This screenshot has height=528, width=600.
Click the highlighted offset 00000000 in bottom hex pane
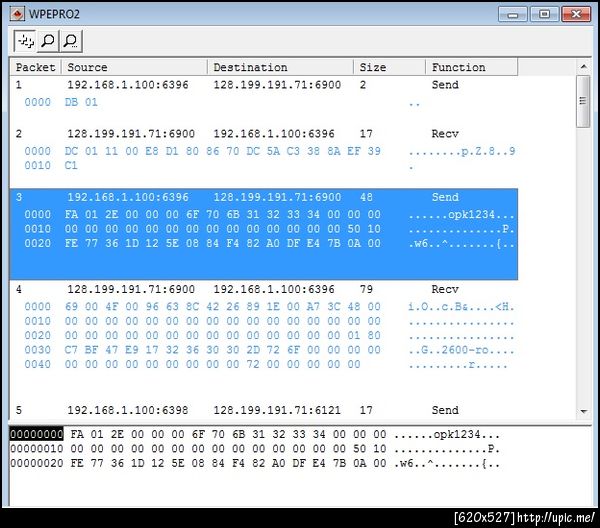36,434
